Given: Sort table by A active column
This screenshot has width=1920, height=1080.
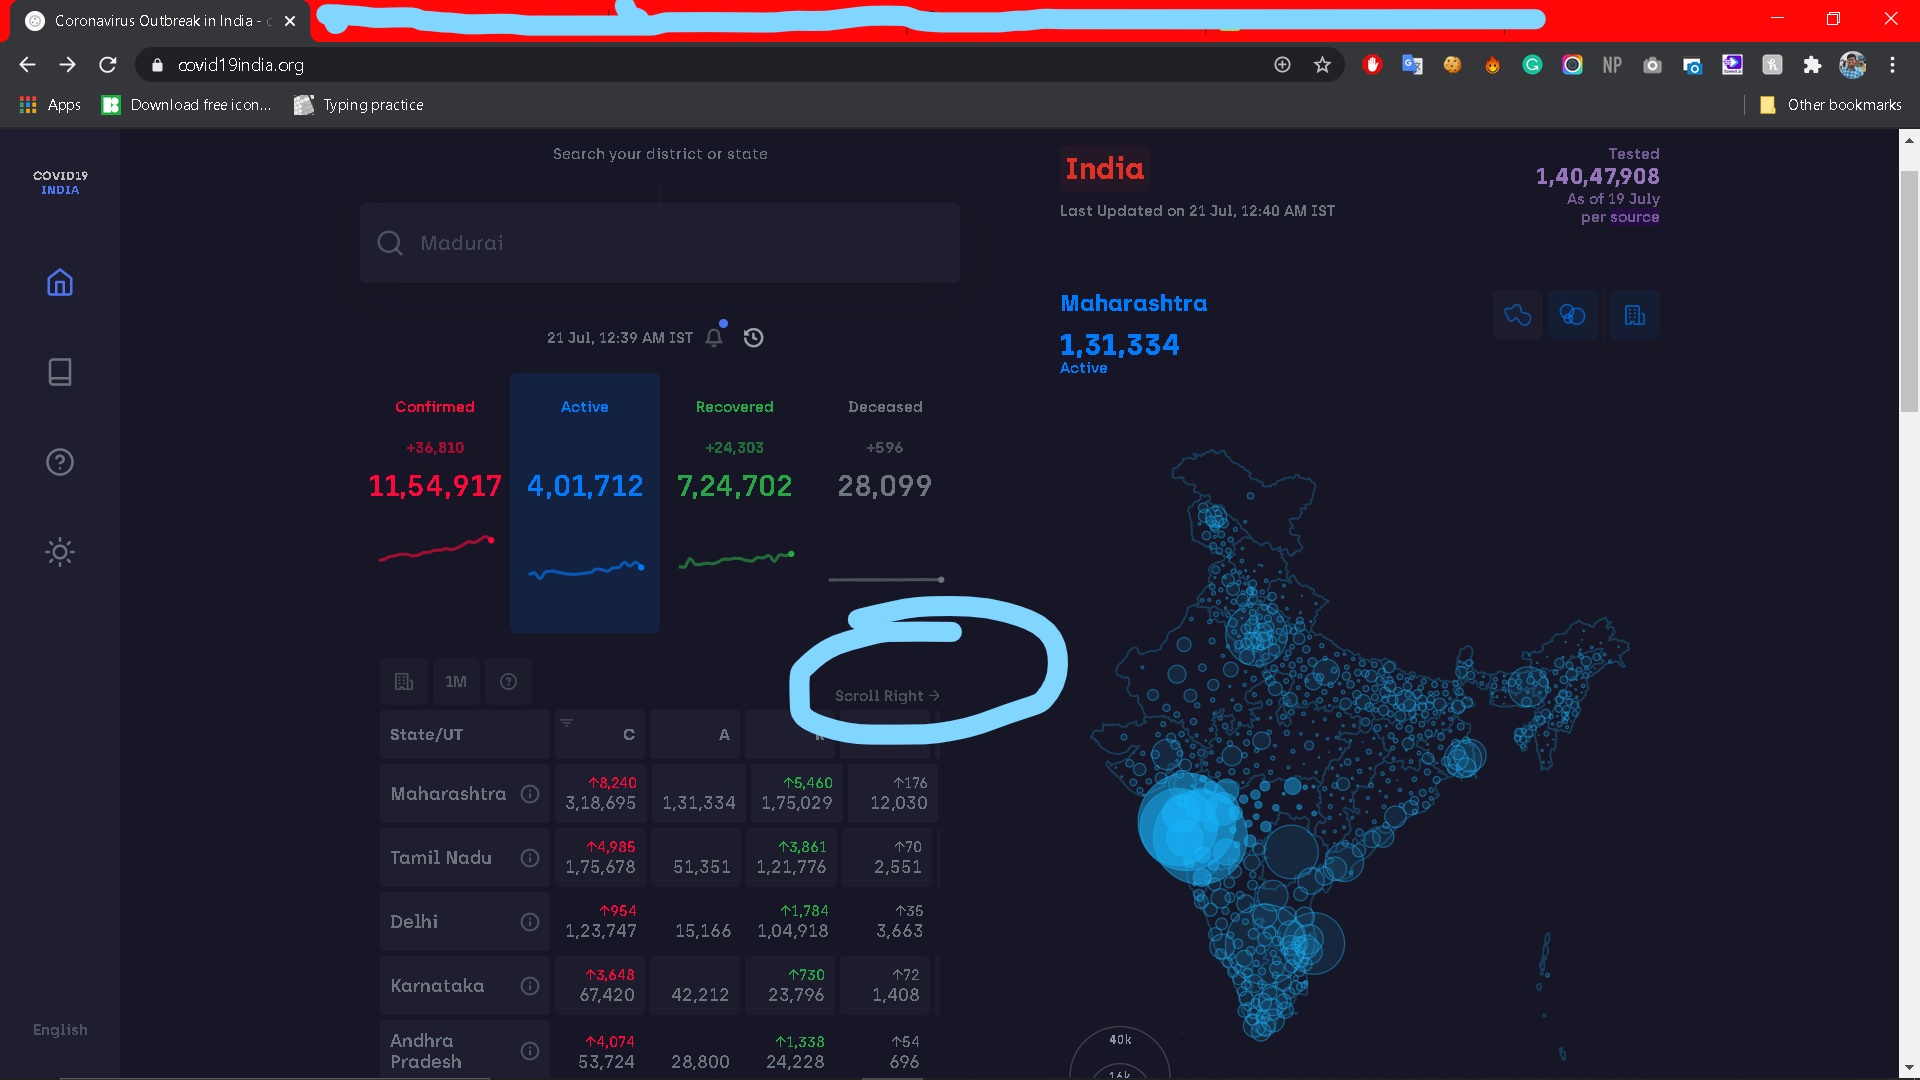Looking at the screenshot, I should pyautogui.click(x=695, y=734).
